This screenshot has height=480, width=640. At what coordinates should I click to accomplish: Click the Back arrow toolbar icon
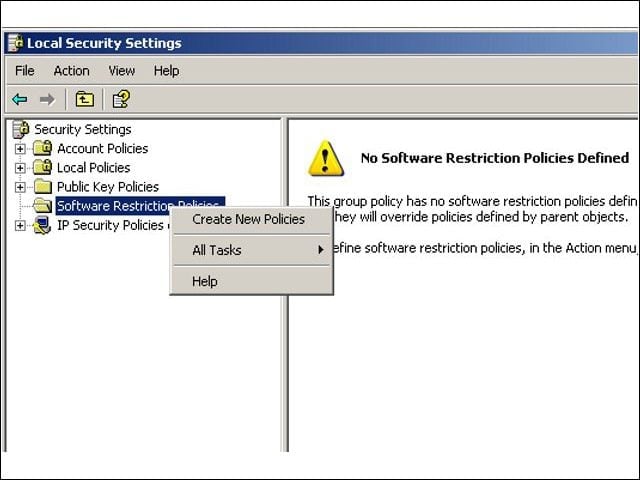[20, 99]
